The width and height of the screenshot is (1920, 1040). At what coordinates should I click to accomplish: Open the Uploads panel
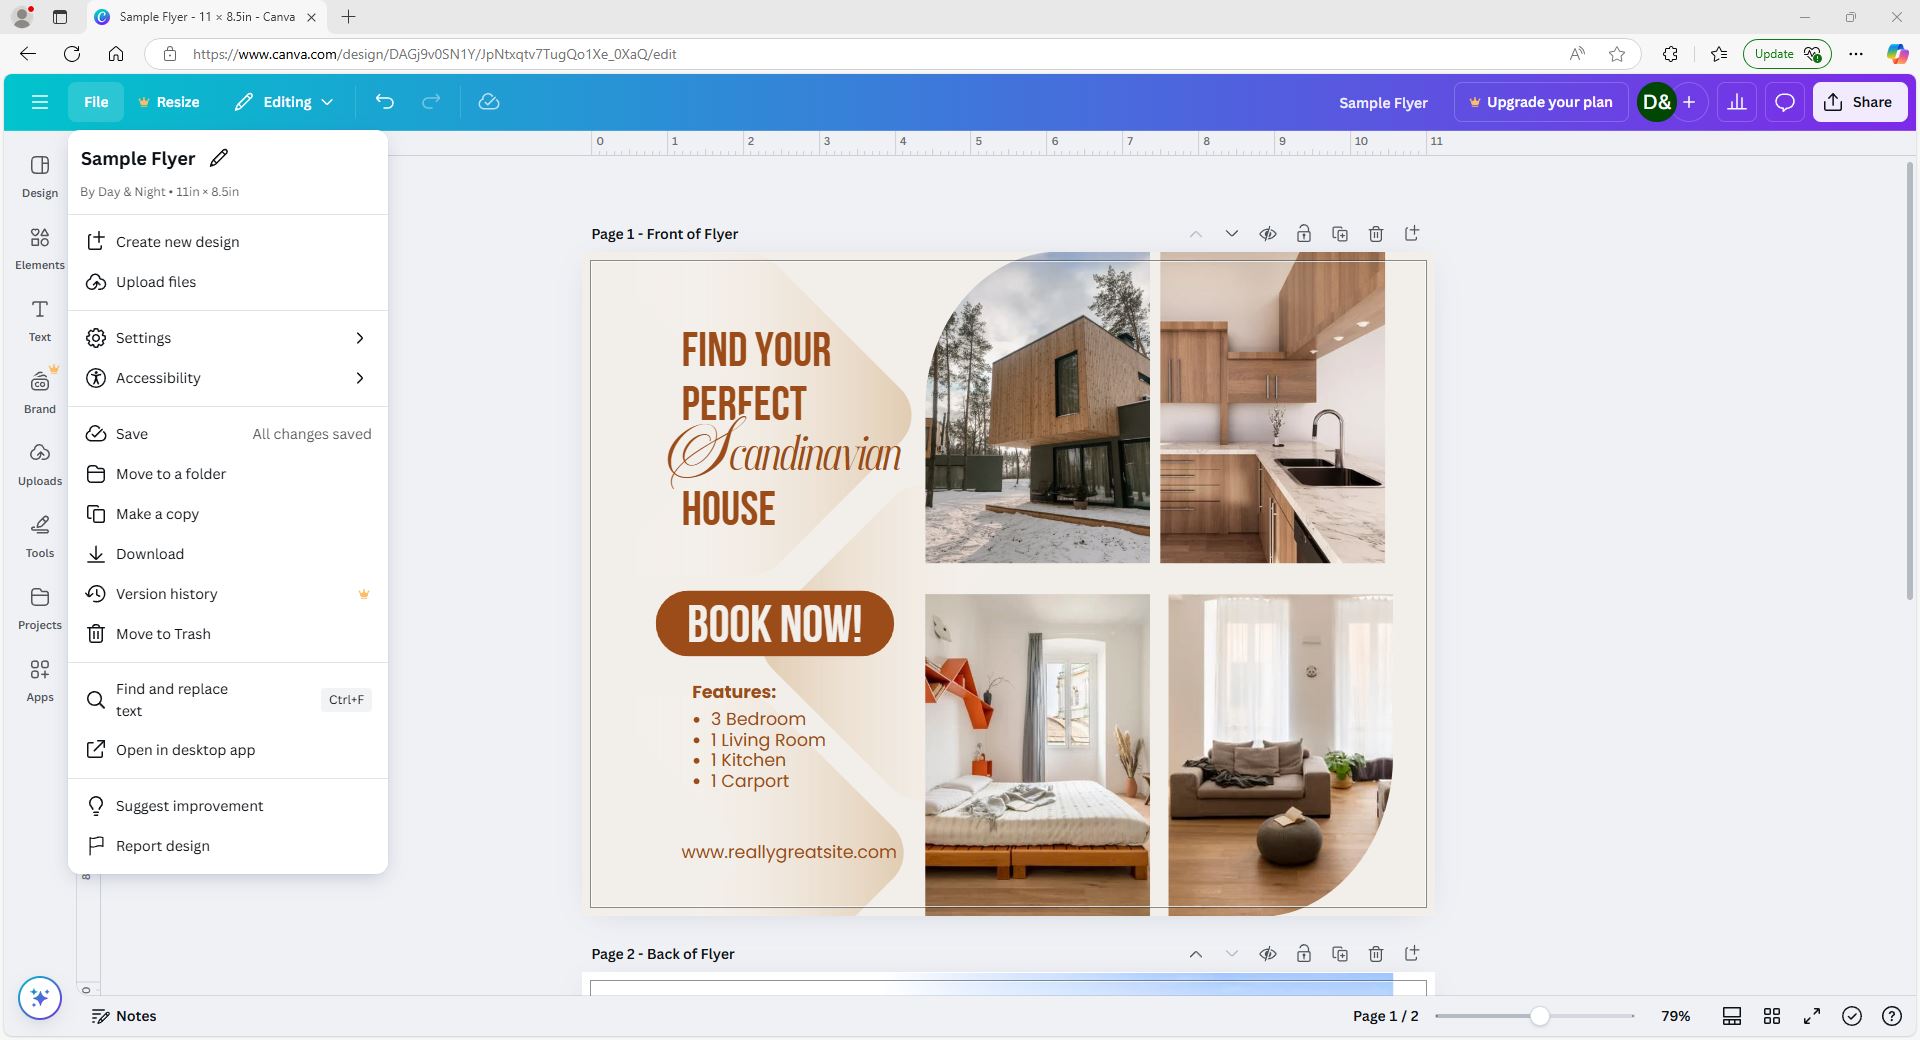(x=39, y=463)
